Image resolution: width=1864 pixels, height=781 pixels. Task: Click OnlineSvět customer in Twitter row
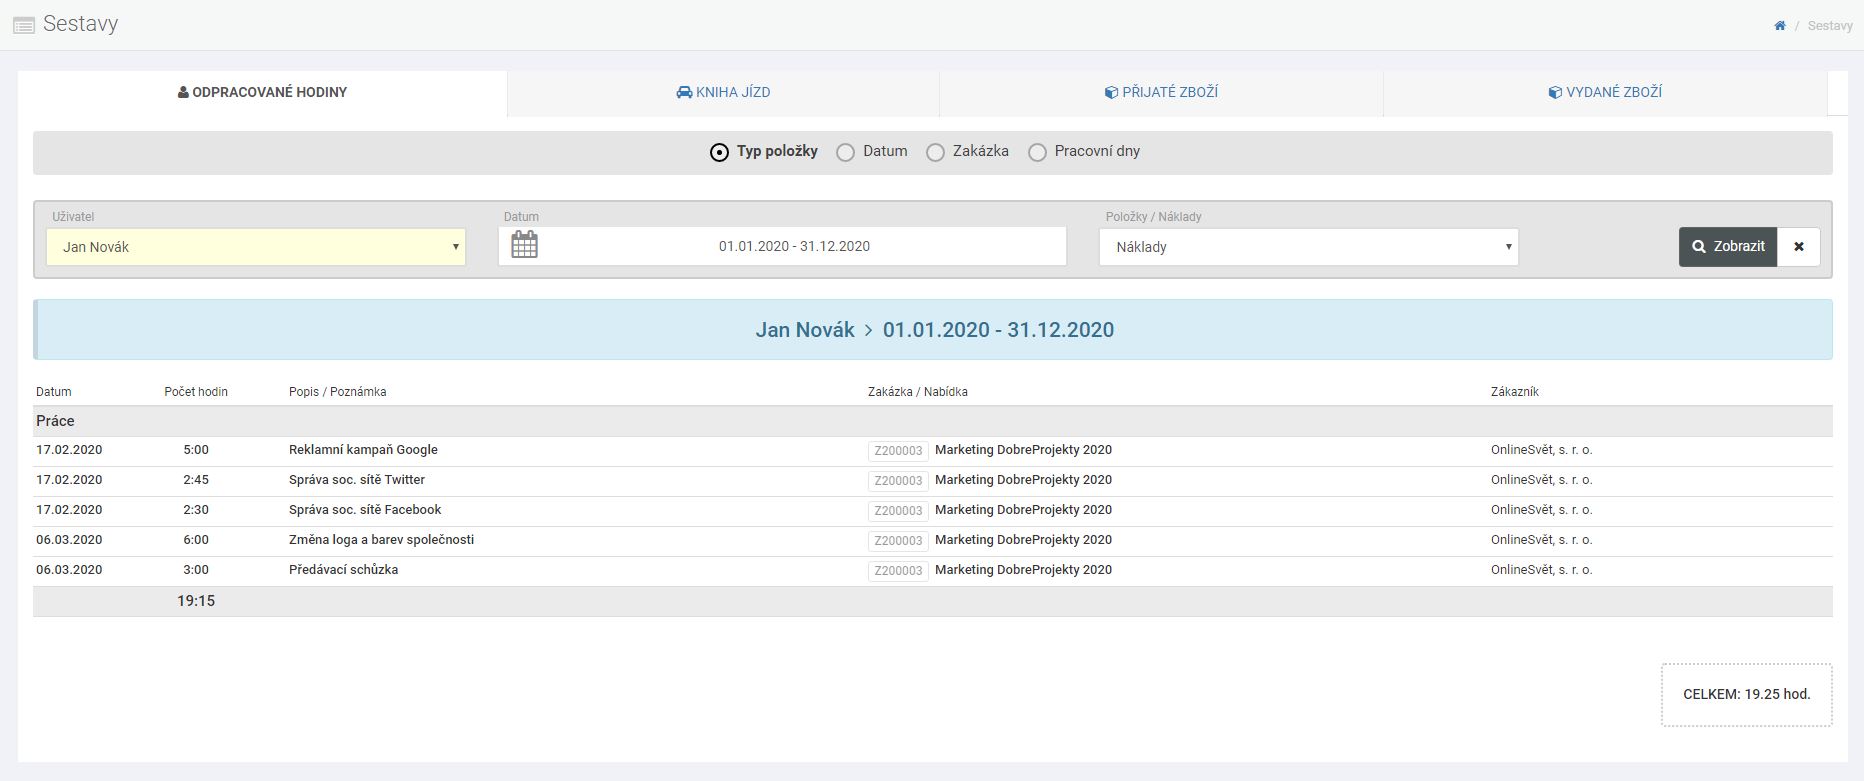pos(1541,480)
